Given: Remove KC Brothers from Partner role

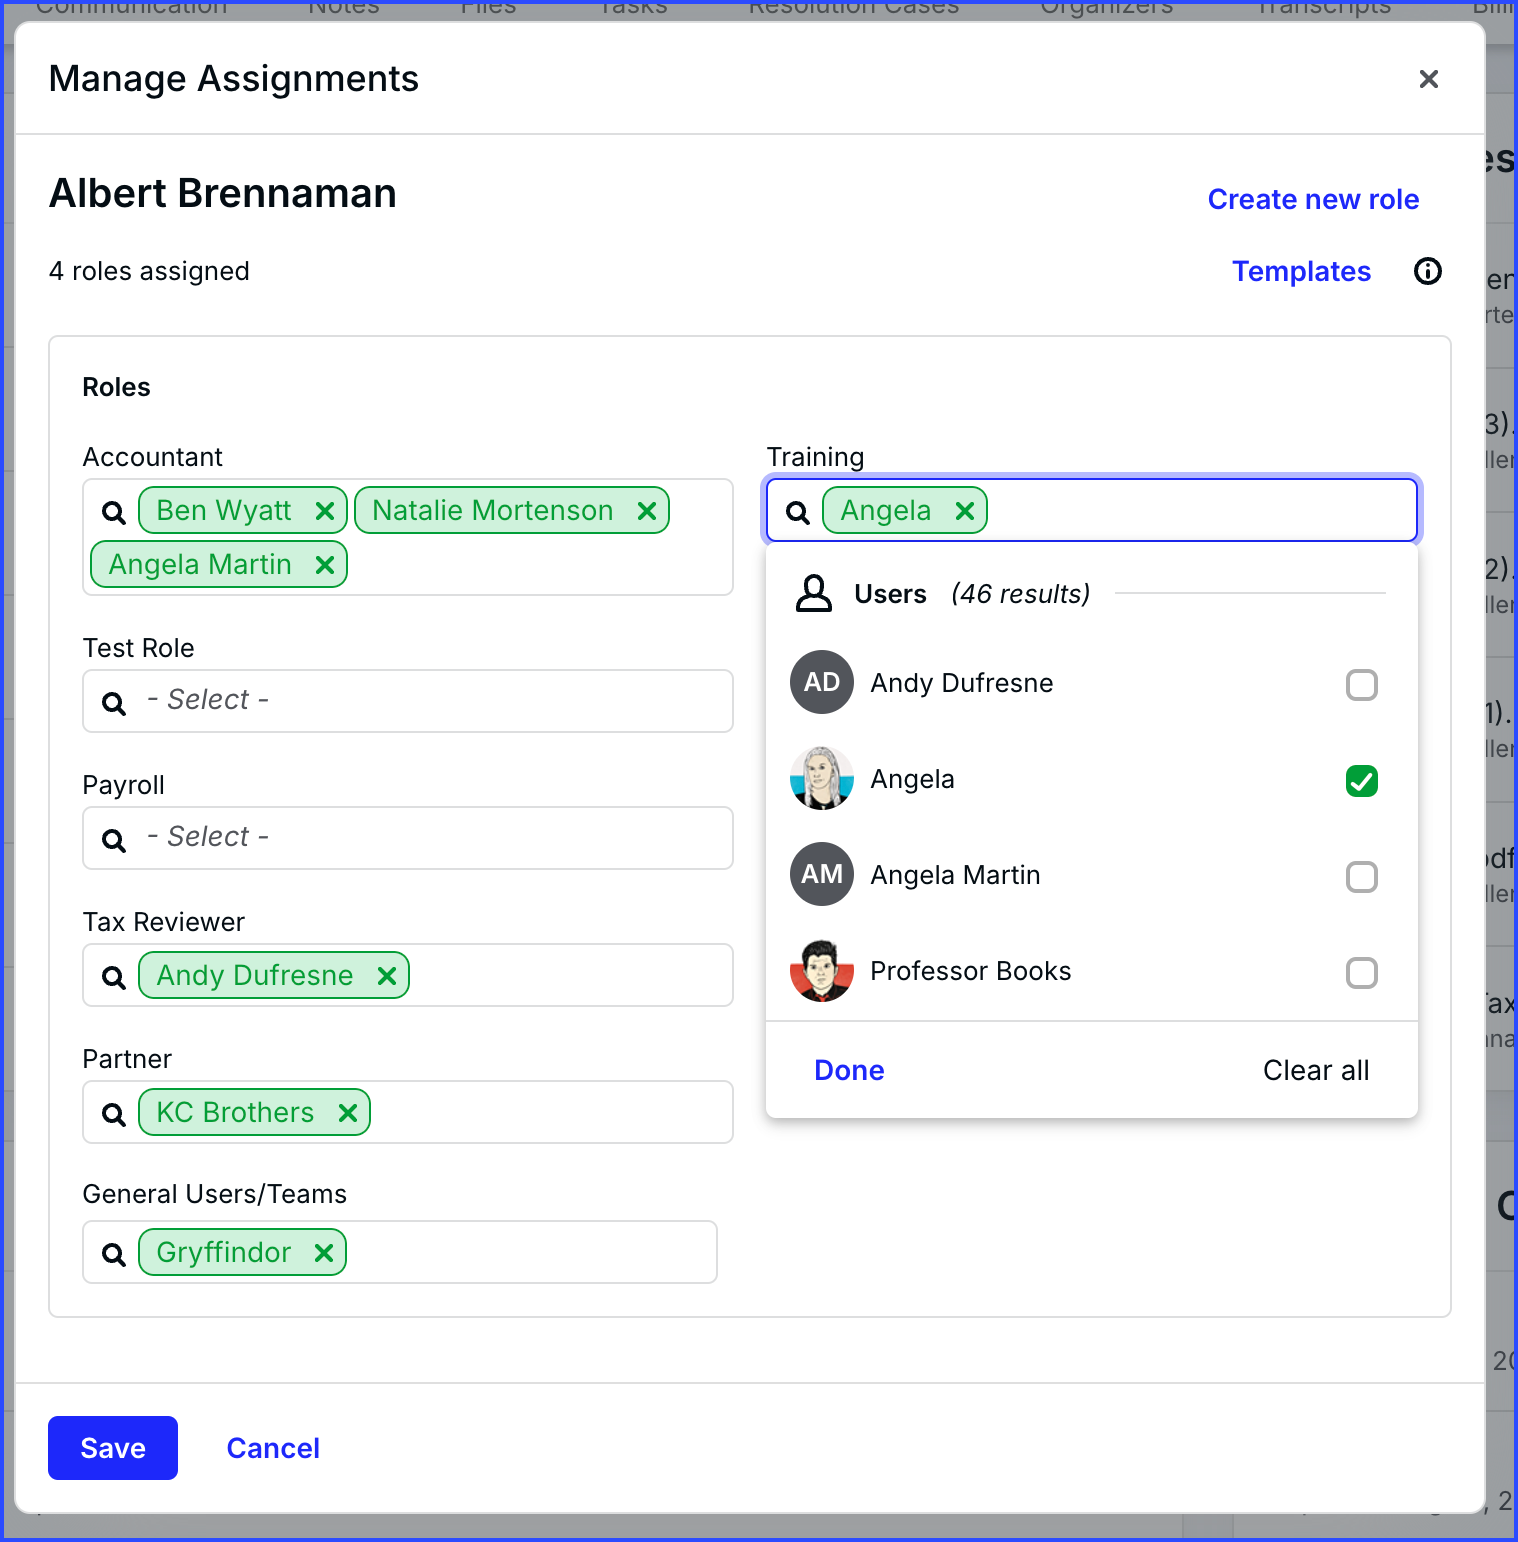Looking at the screenshot, I should coord(348,1113).
